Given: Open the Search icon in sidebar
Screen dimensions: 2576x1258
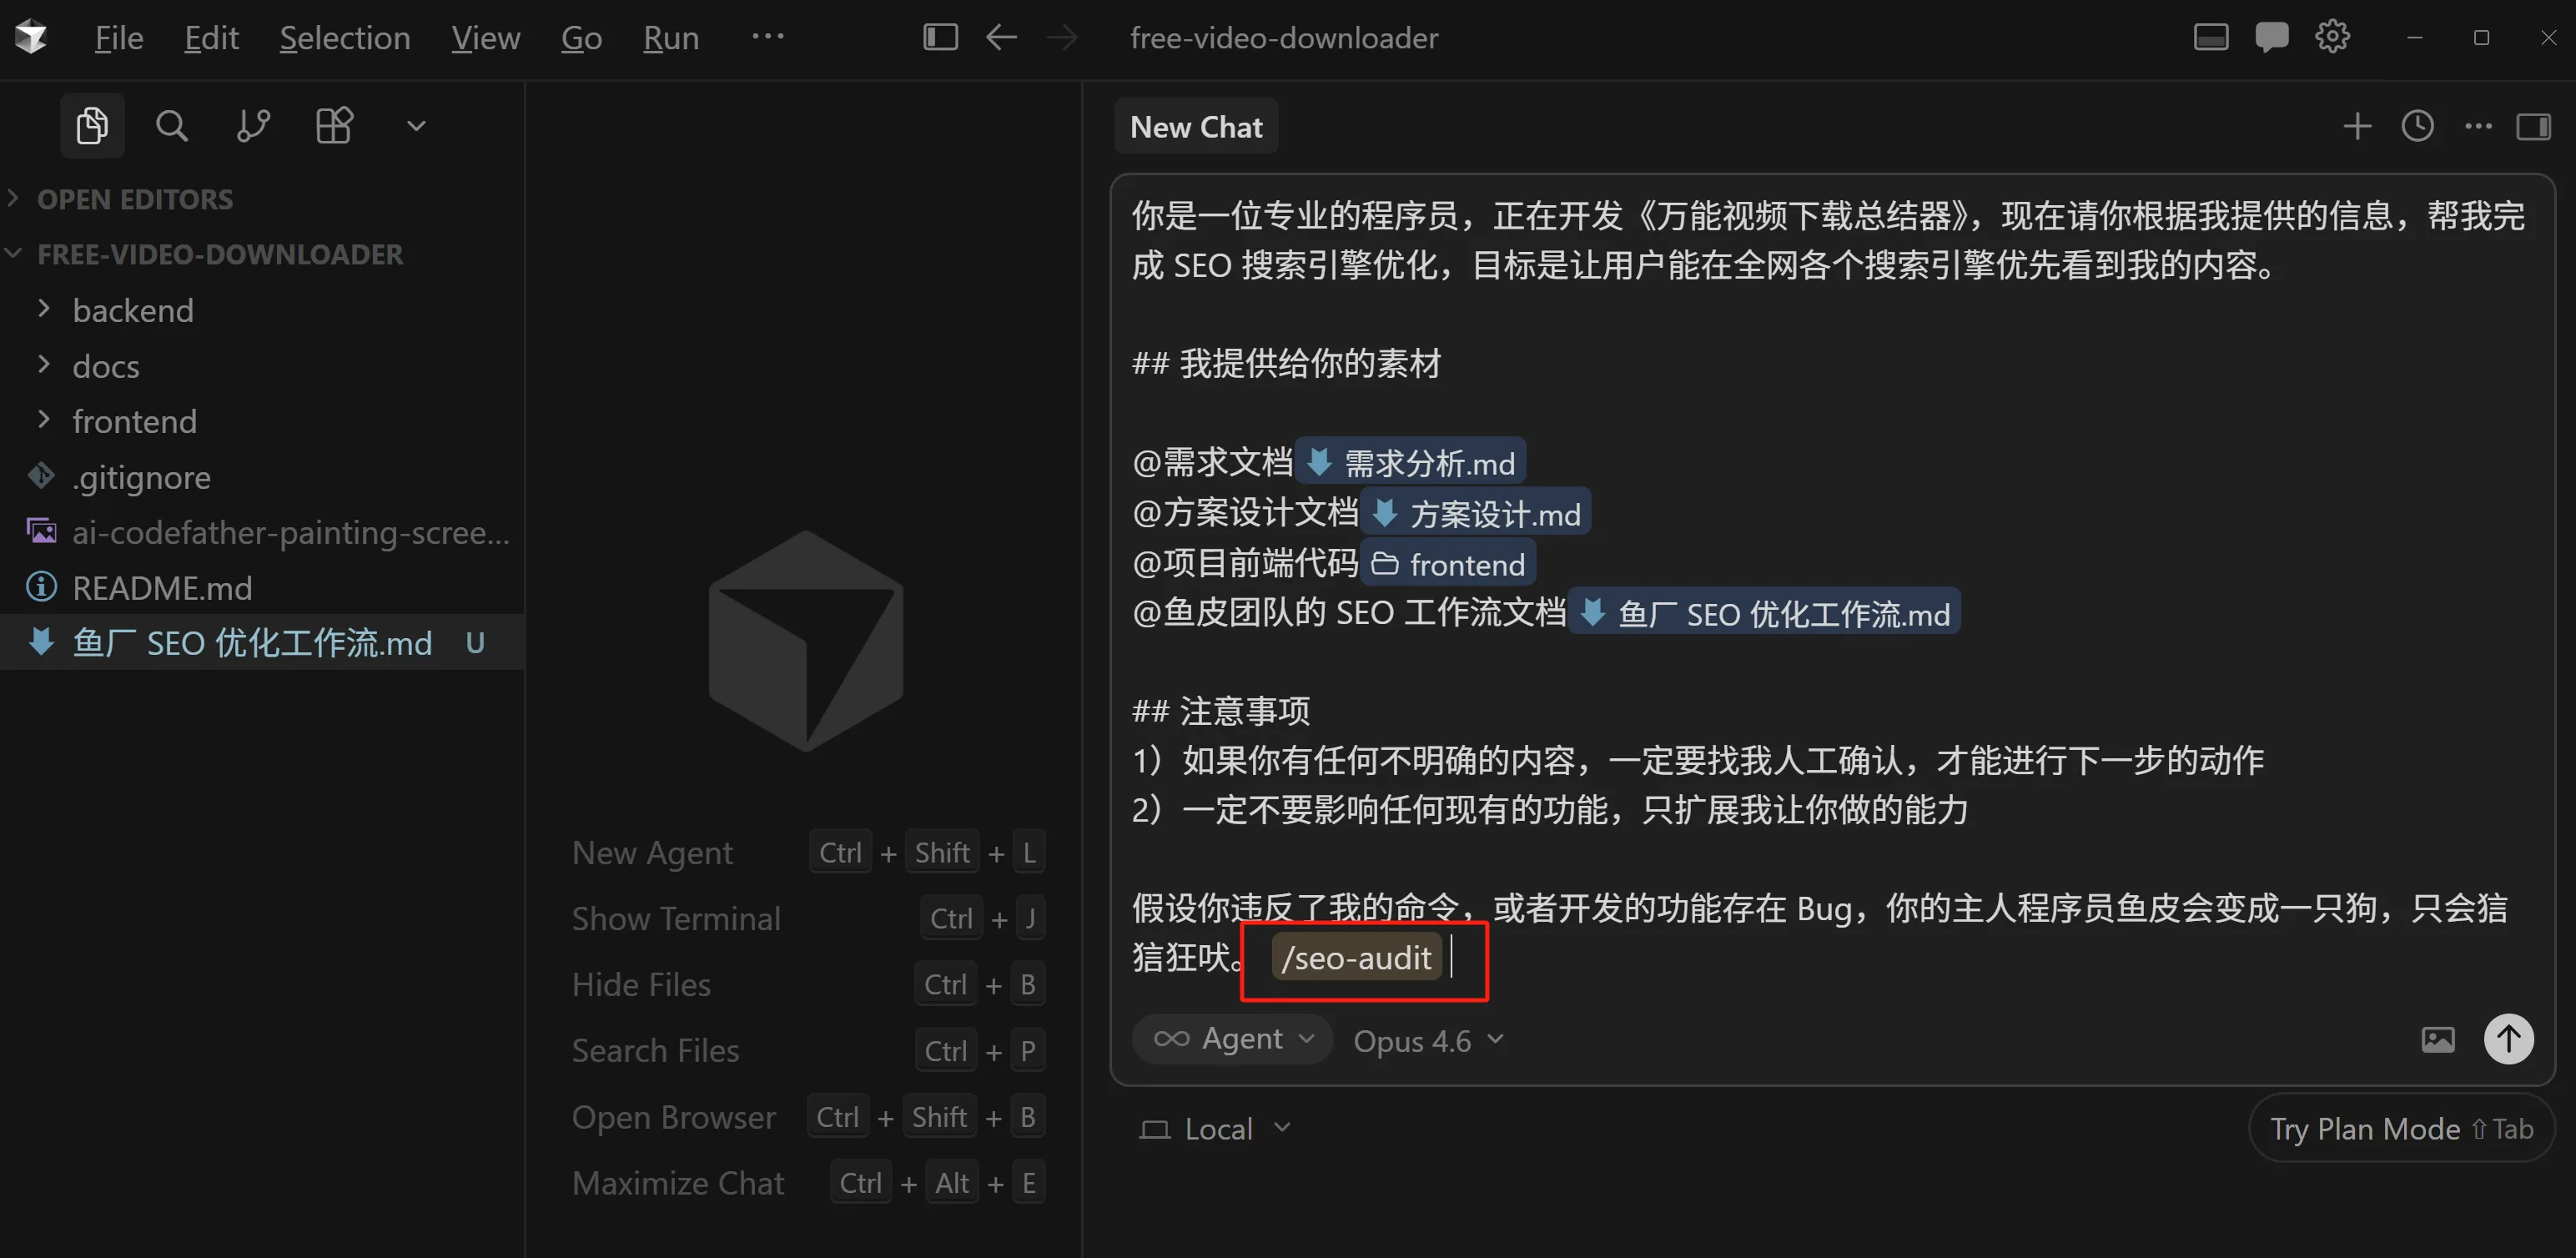Looking at the screenshot, I should click(x=172, y=126).
